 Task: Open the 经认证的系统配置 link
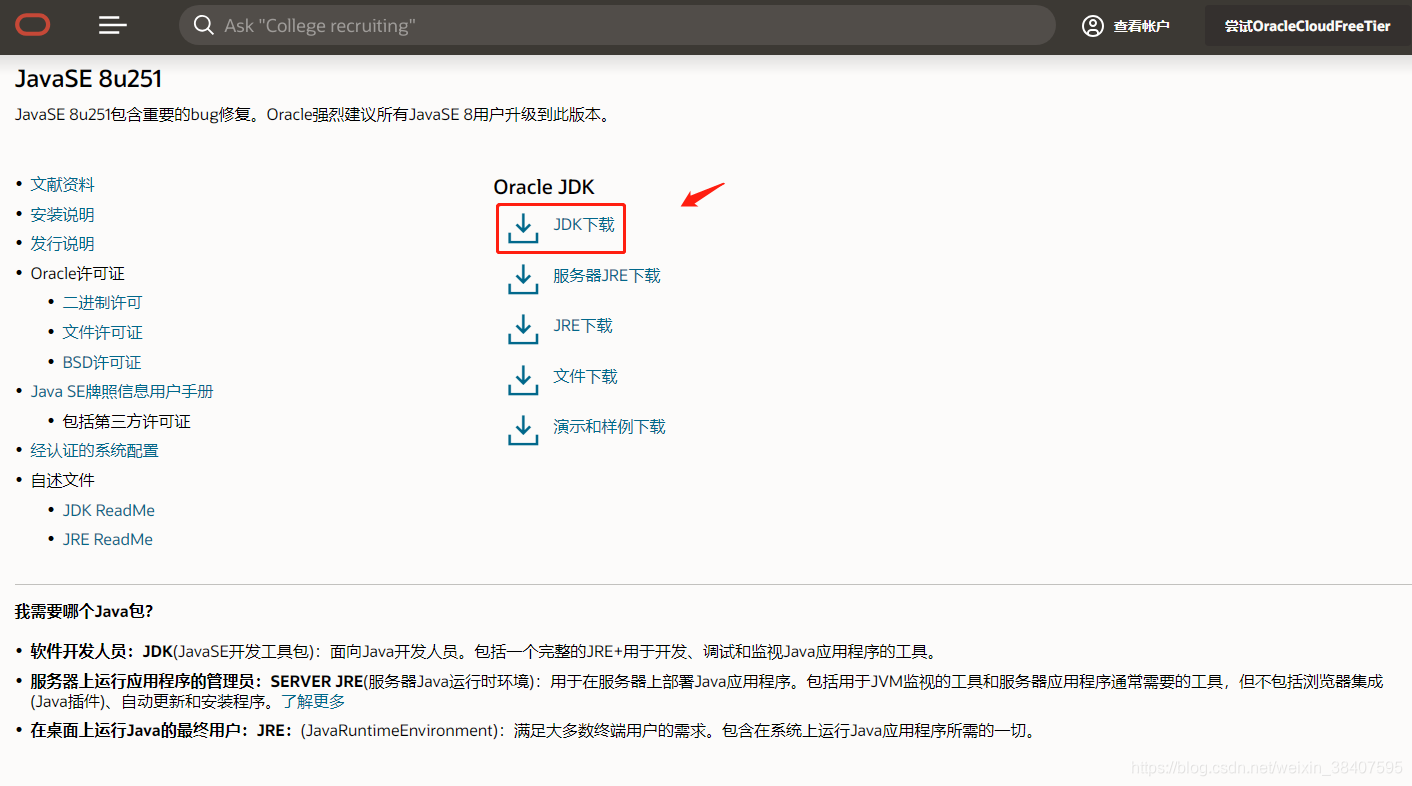[95, 450]
